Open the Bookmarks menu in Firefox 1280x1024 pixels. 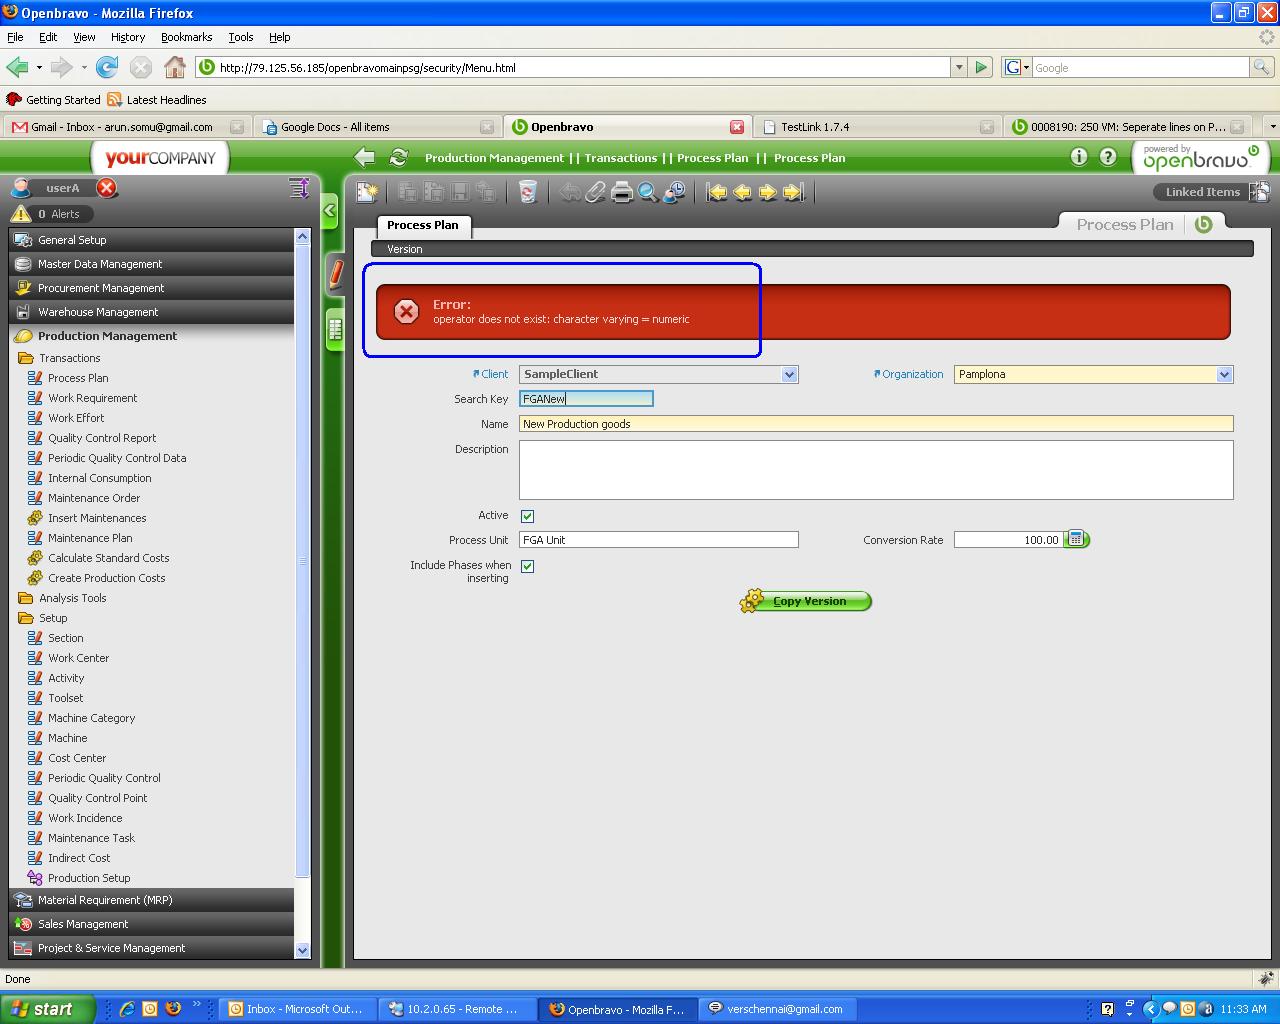[x=186, y=37]
